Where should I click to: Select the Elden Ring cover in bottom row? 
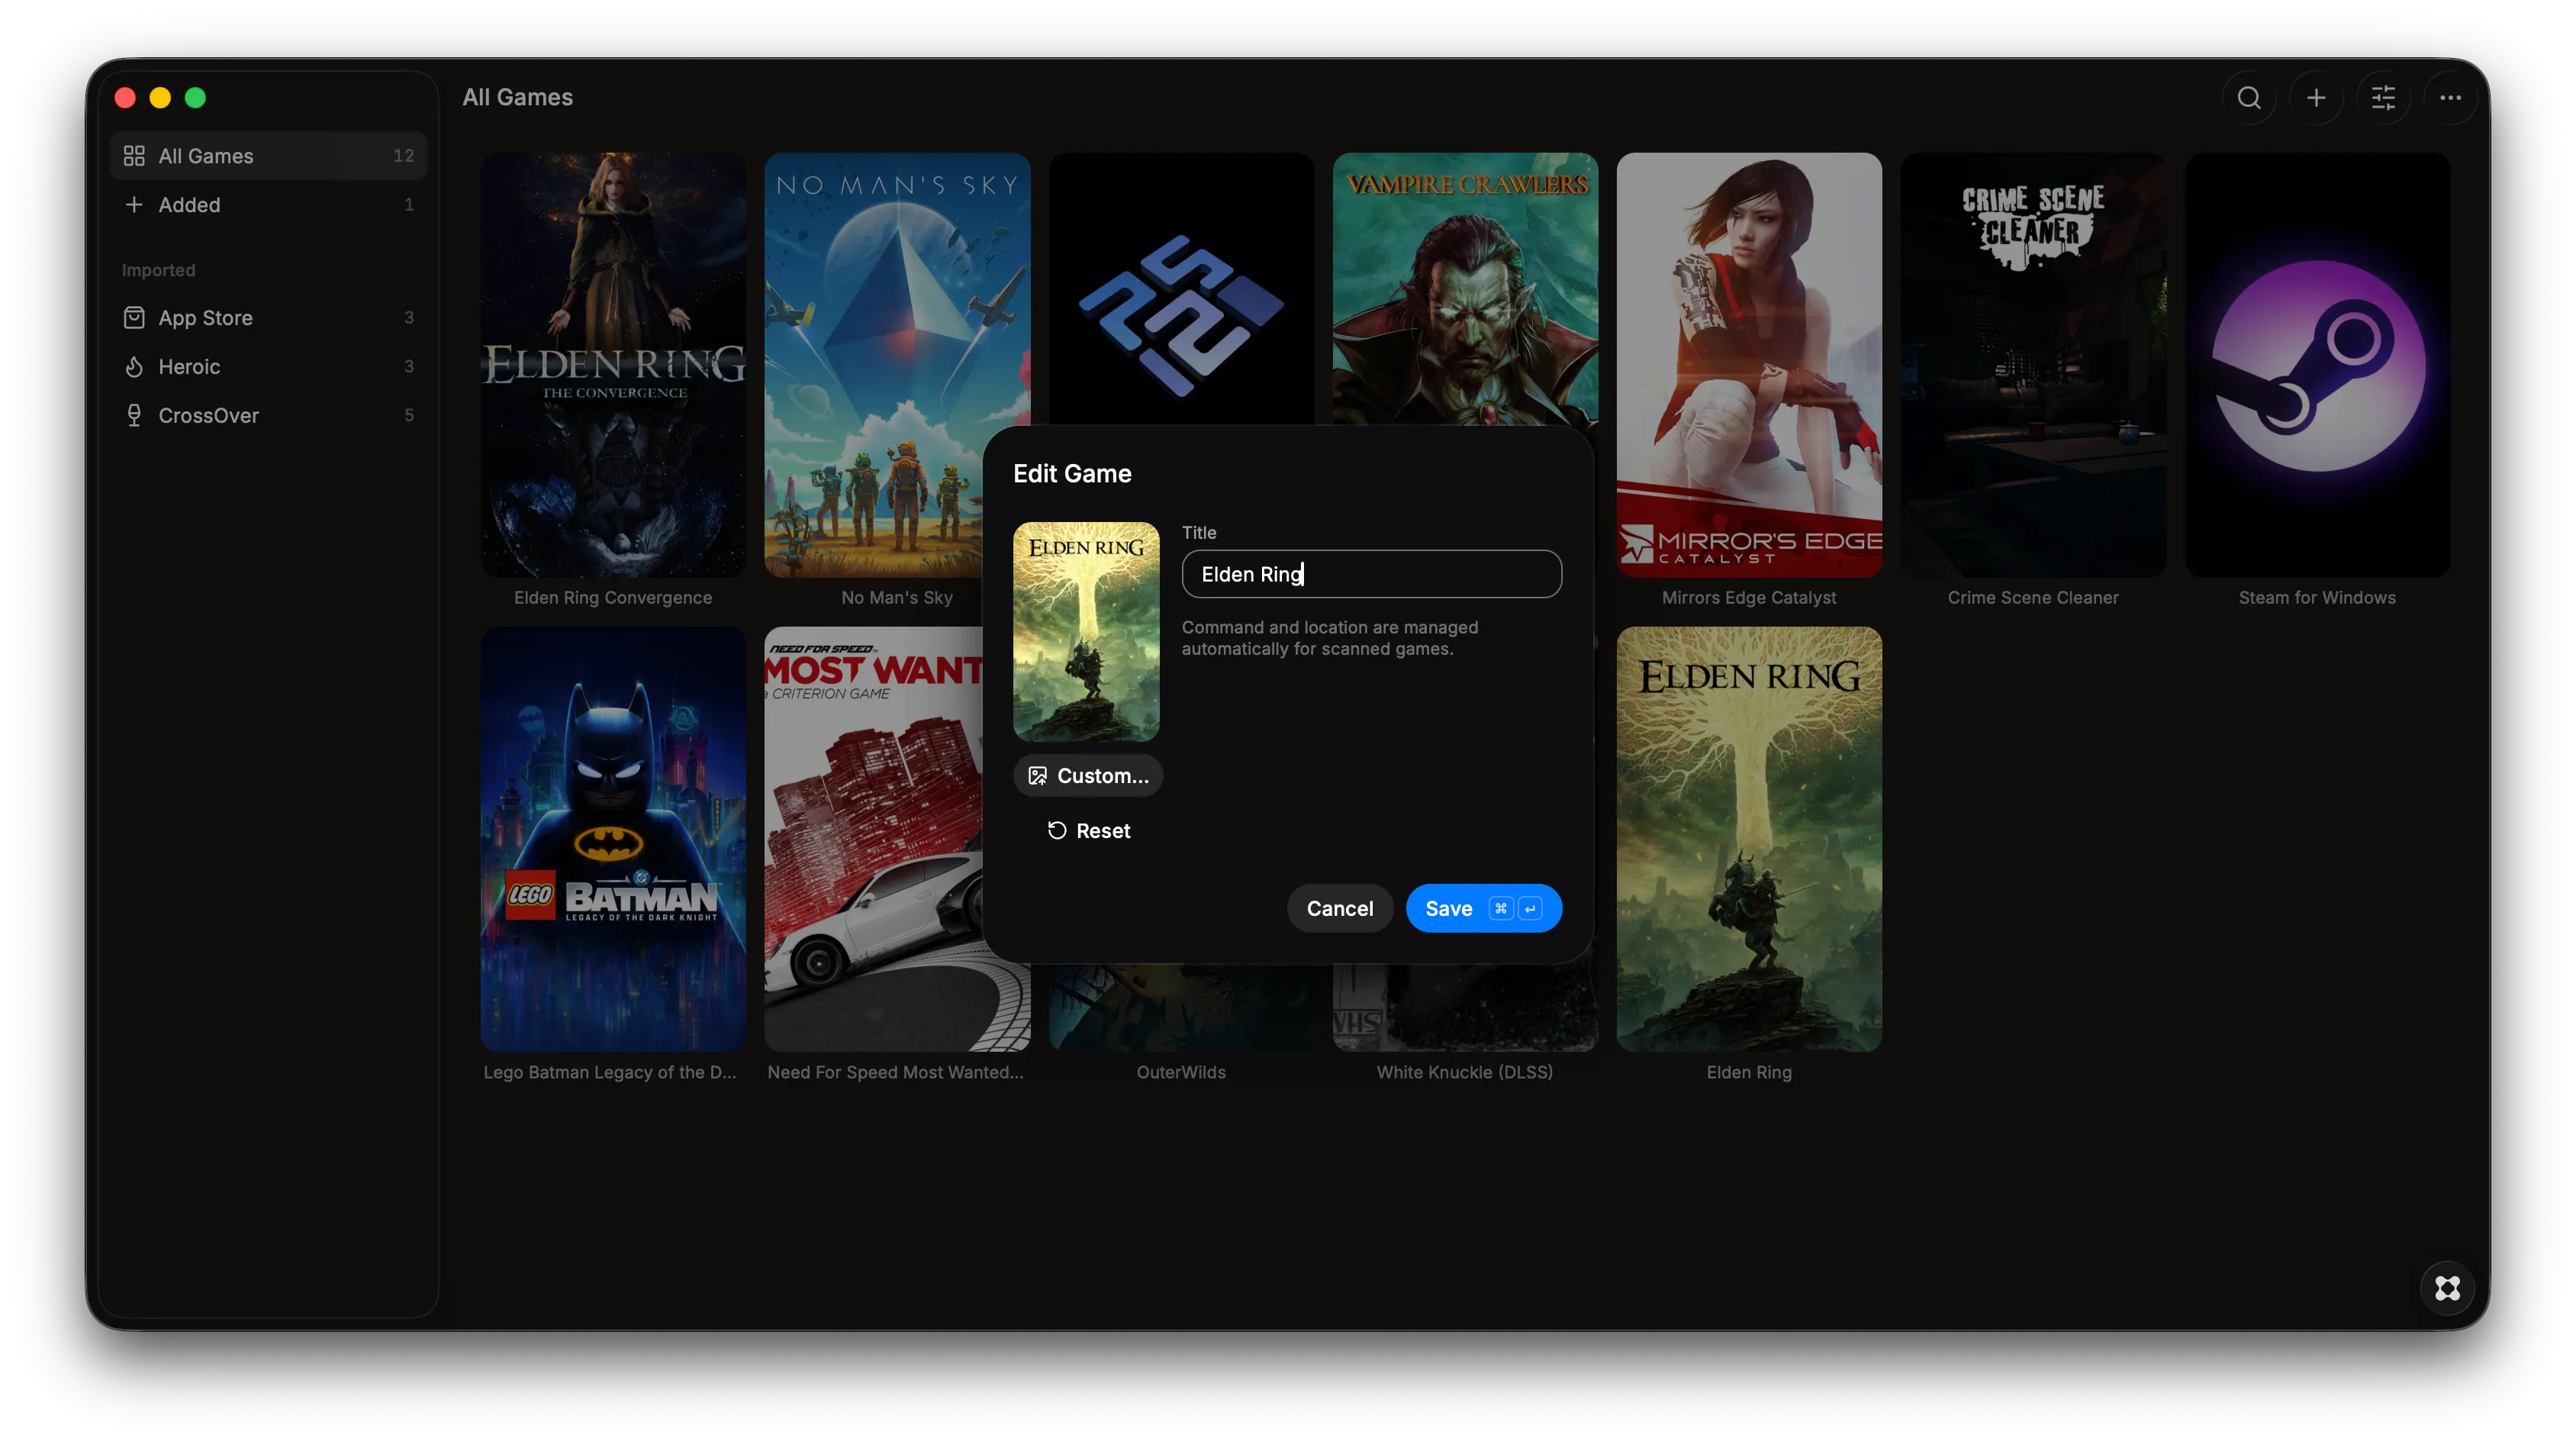click(x=1749, y=839)
